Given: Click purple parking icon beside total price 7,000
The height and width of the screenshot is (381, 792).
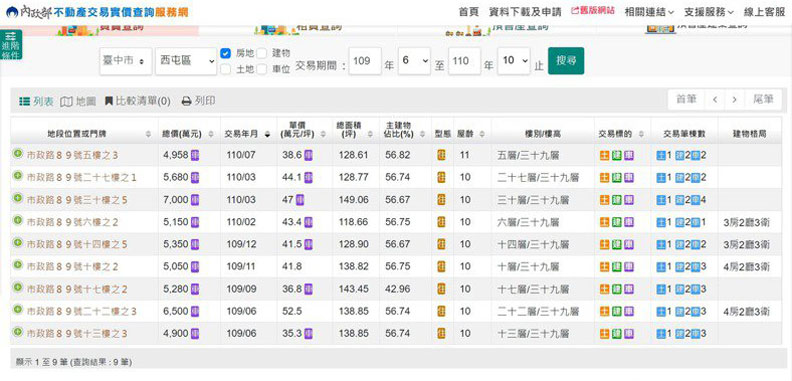Looking at the screenshot, I should [x=195, y=200].
